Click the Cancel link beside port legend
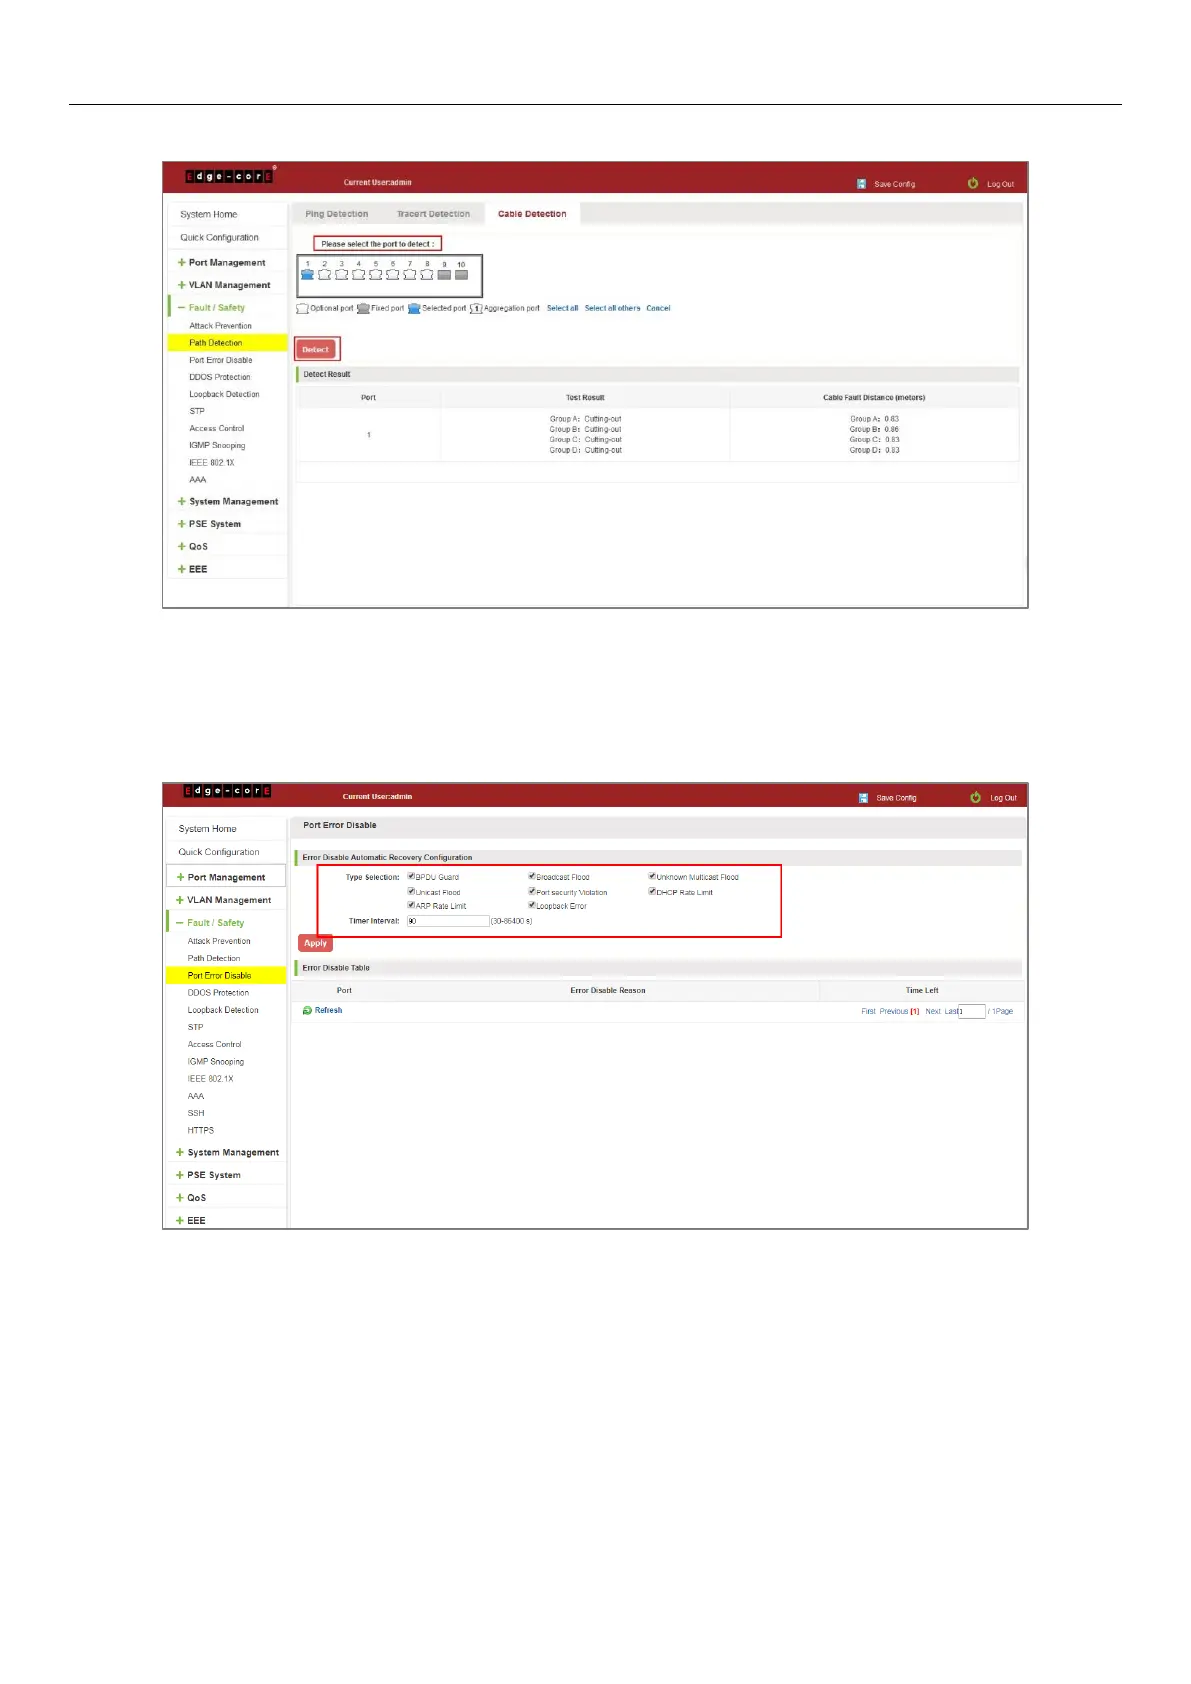Image resolution: width=1191 pixels, height=1684 pixels. pyautogui.click(x=658, y=308)
